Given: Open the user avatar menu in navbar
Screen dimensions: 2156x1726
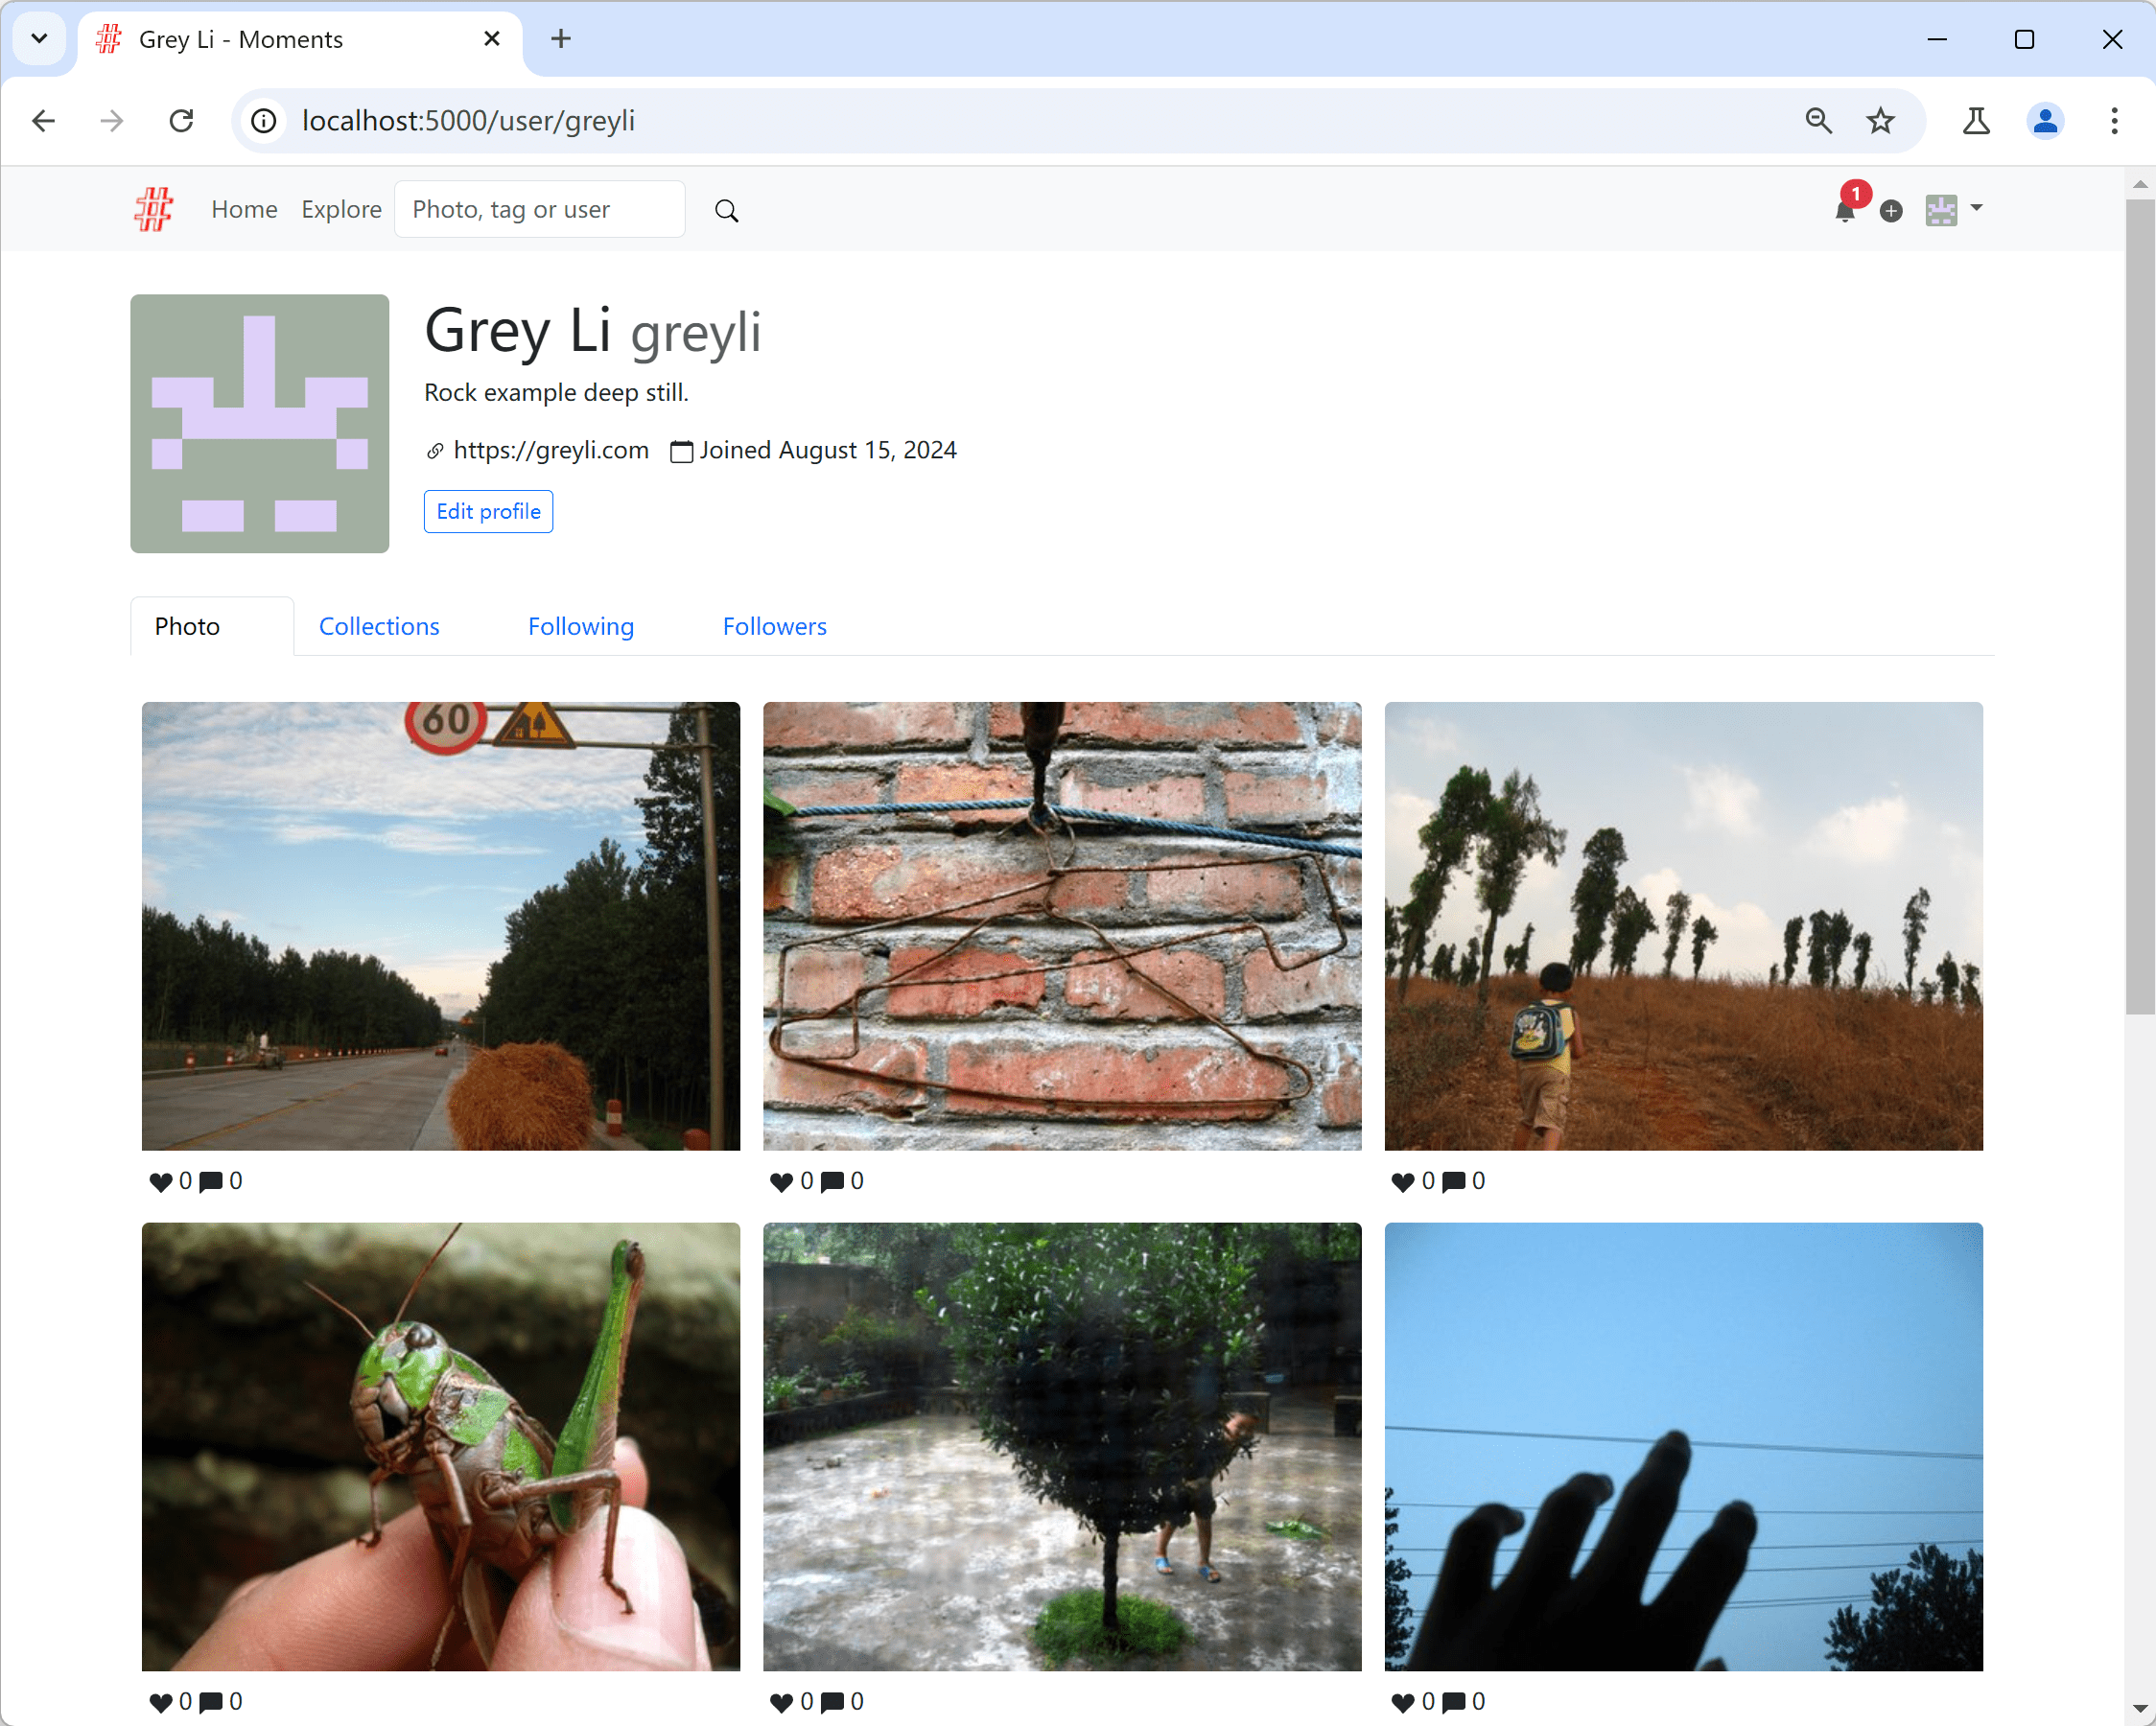Looking at the screenshot, I should click(1953, 210).
